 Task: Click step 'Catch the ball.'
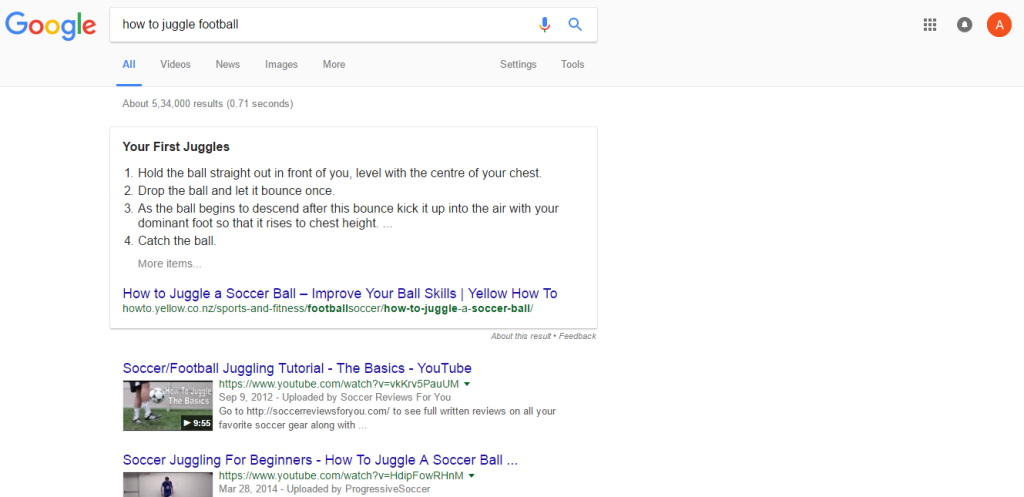[x=177, y=241]
